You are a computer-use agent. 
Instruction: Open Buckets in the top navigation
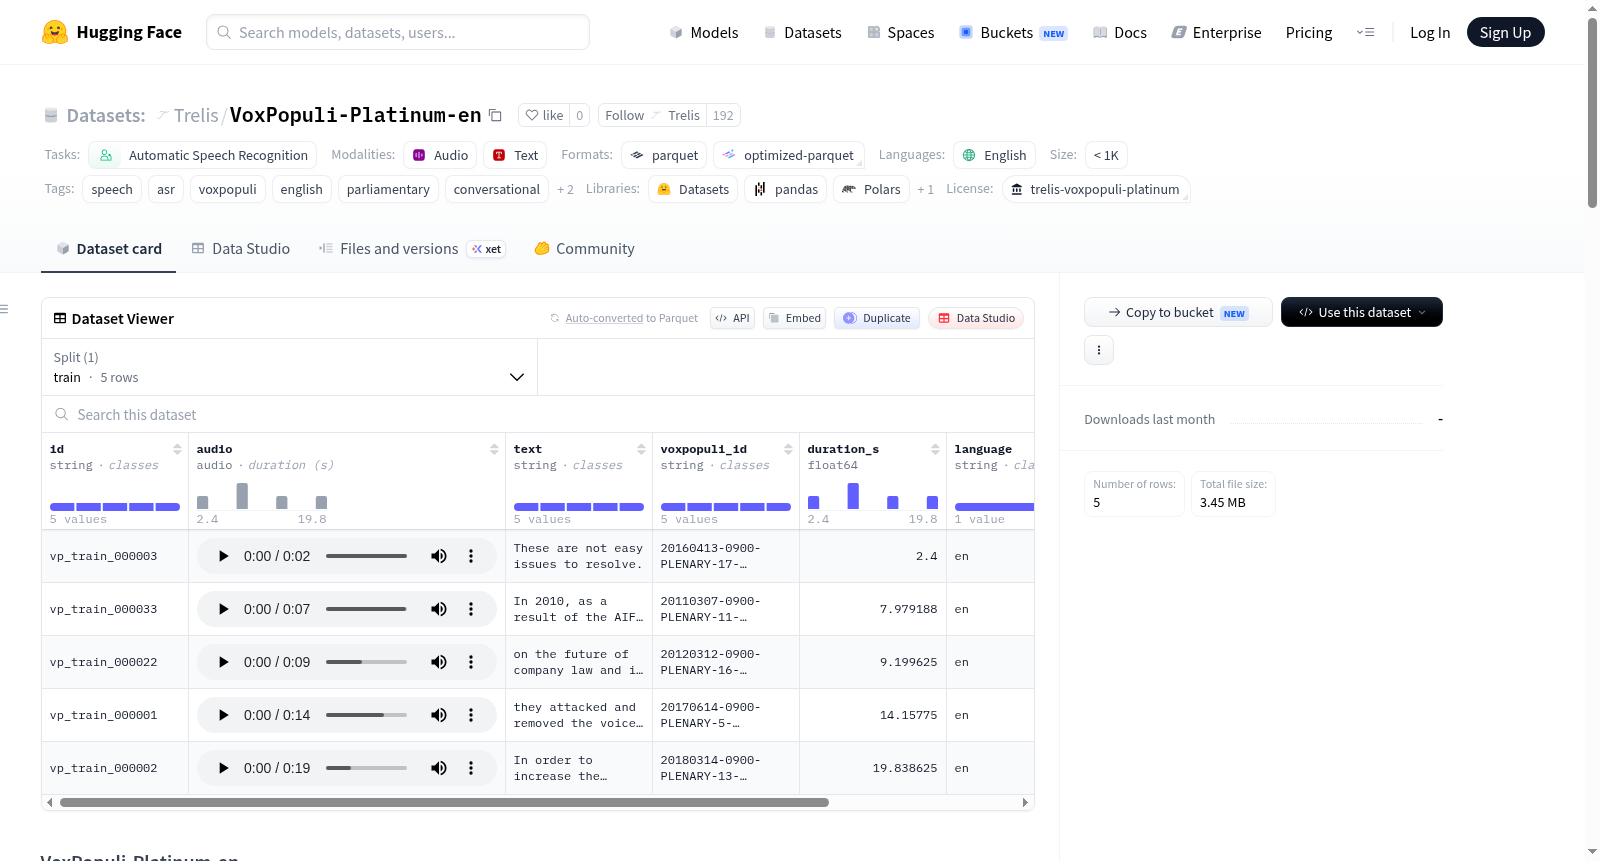point(1013,33)
